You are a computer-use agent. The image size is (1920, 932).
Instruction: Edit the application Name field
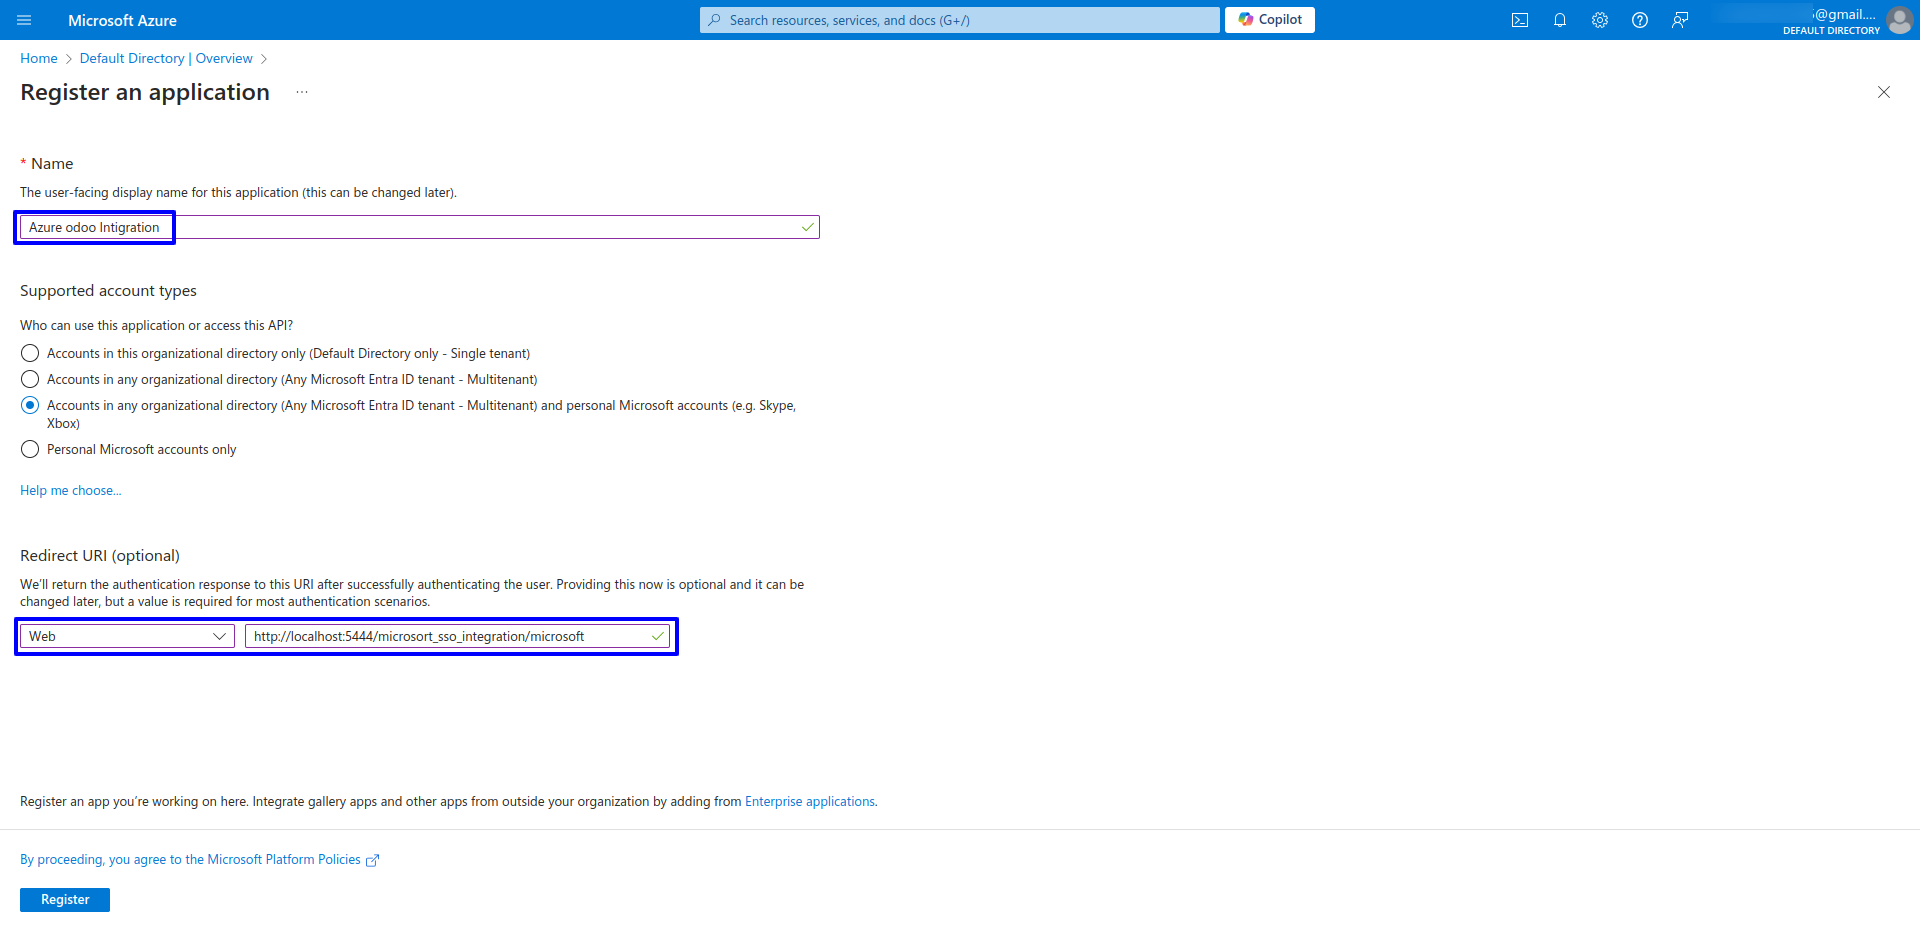[420, 227]
